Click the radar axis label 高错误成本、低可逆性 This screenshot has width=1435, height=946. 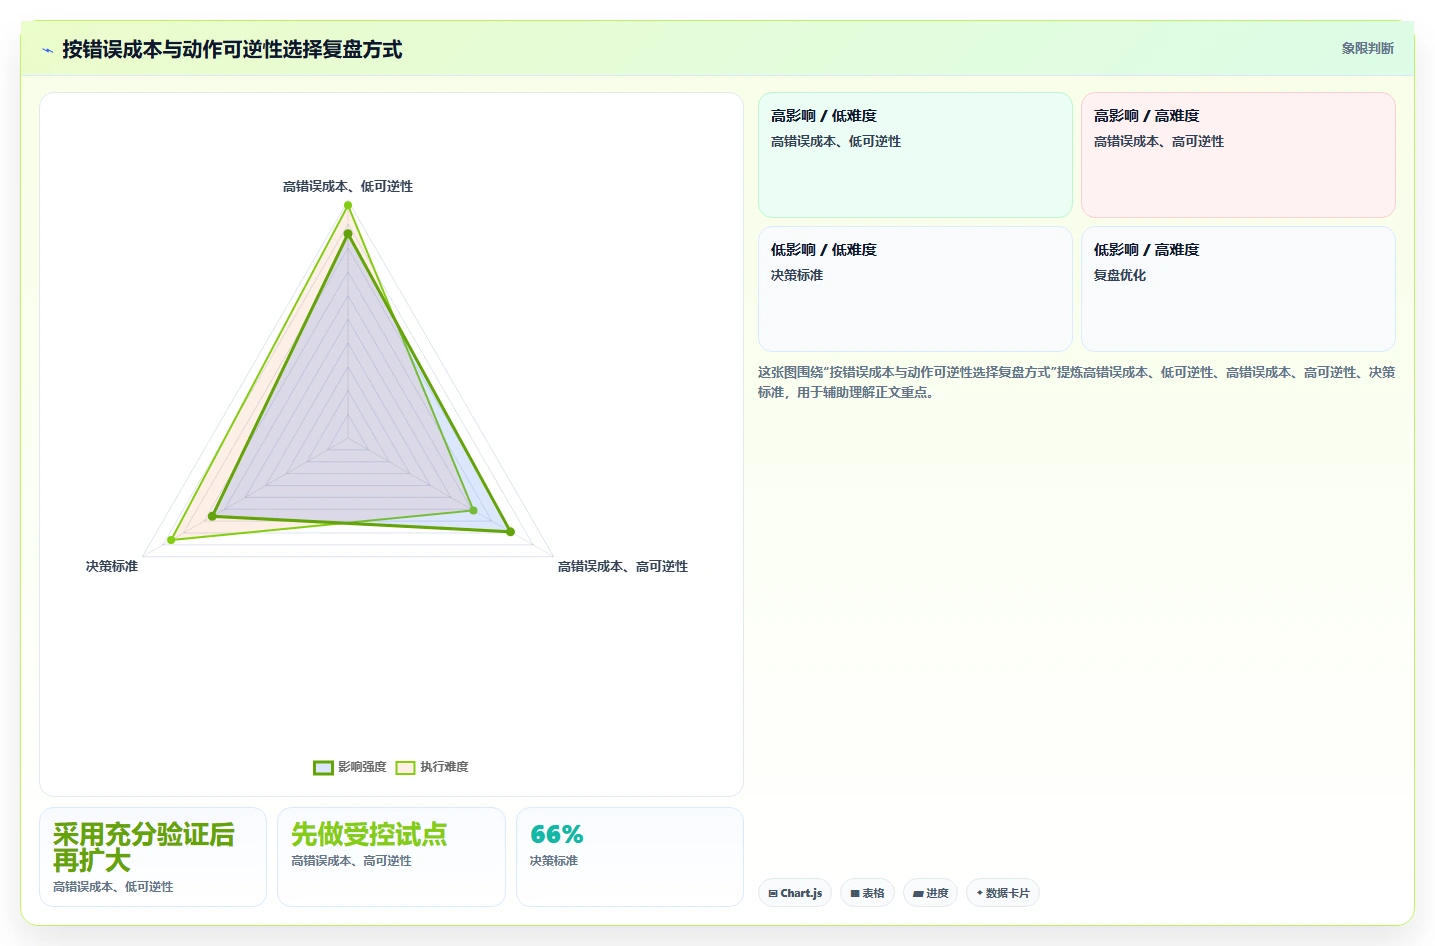(x=348, y=186)
